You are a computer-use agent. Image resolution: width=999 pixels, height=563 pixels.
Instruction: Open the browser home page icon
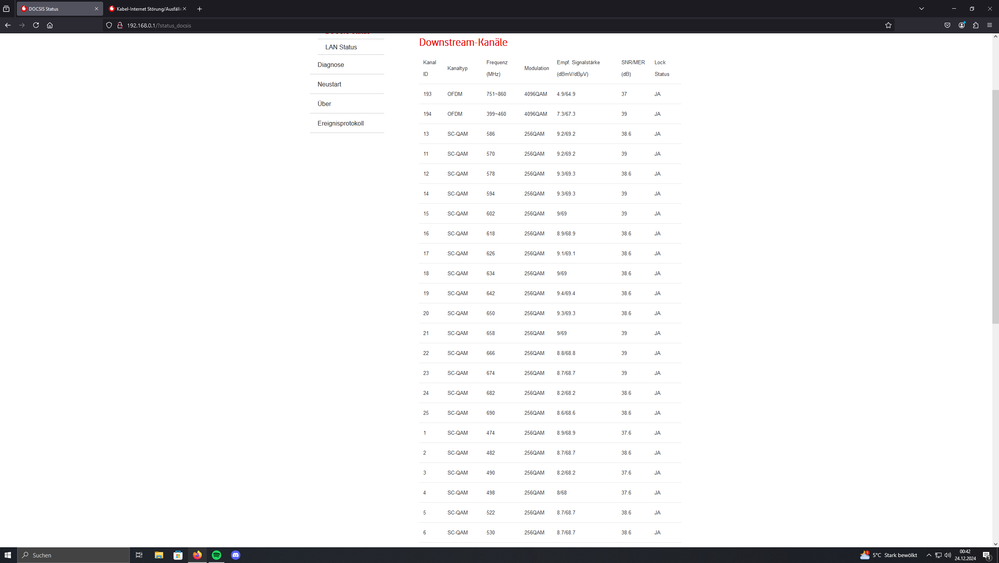tap(50, 25)
